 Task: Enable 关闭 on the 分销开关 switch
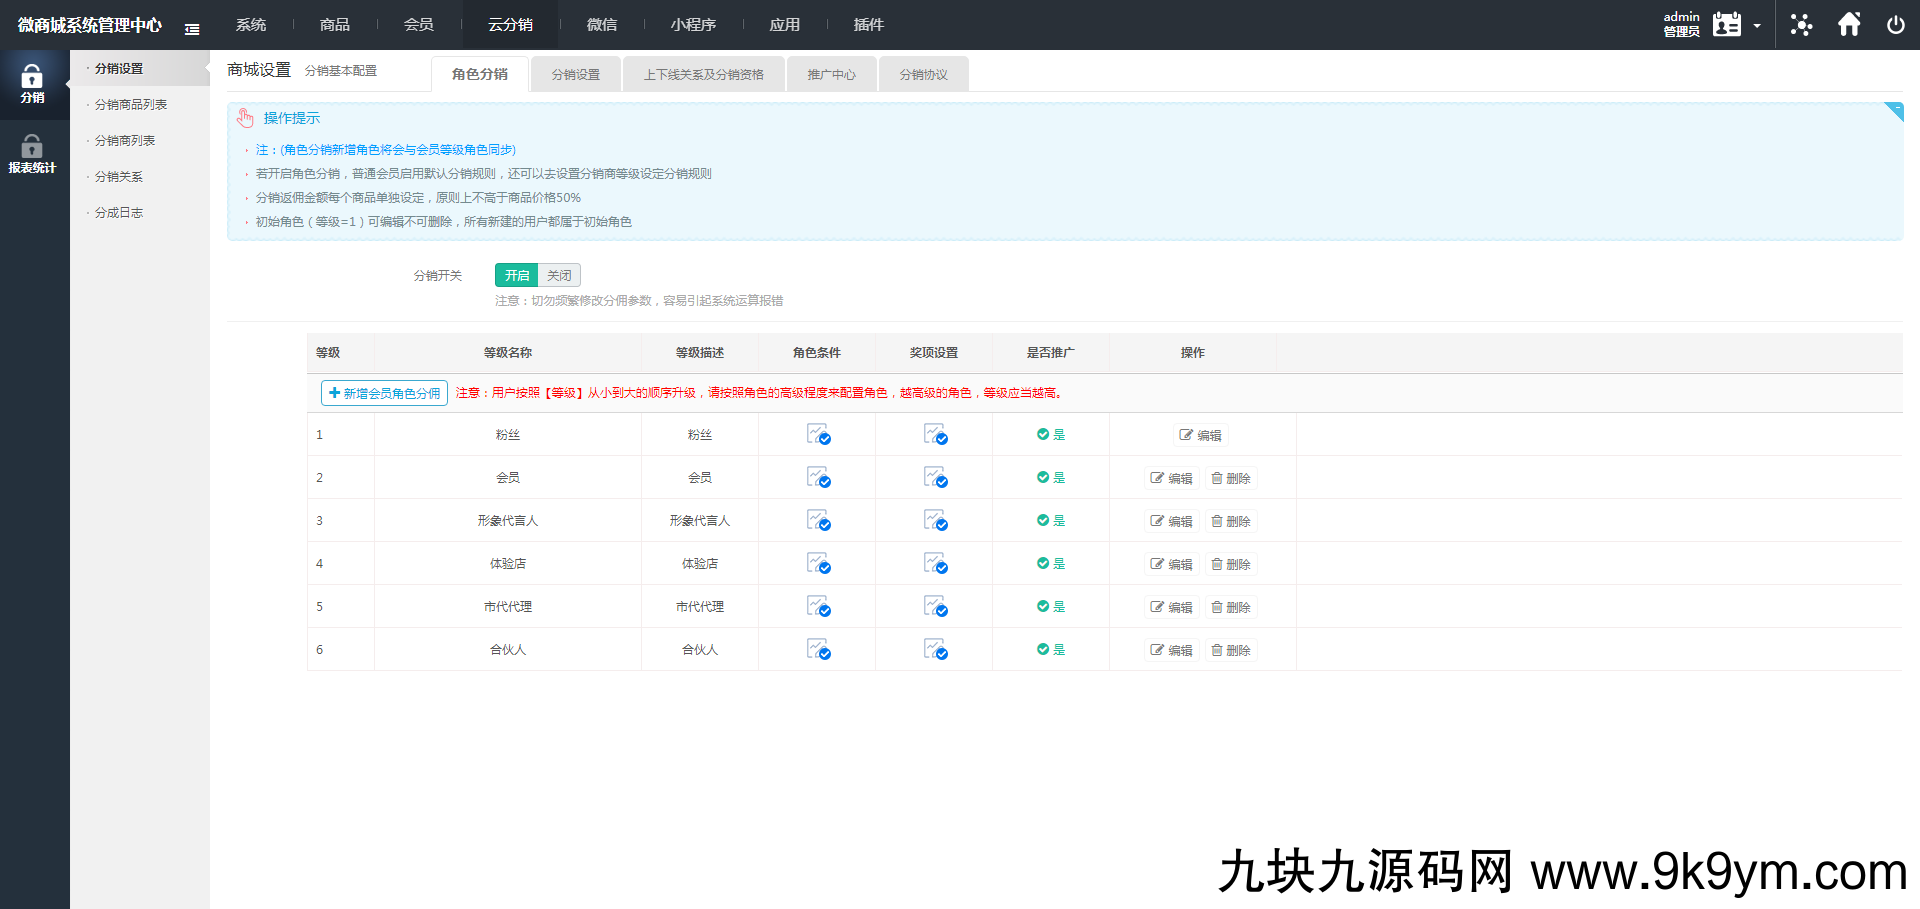[x=559, y=274]
